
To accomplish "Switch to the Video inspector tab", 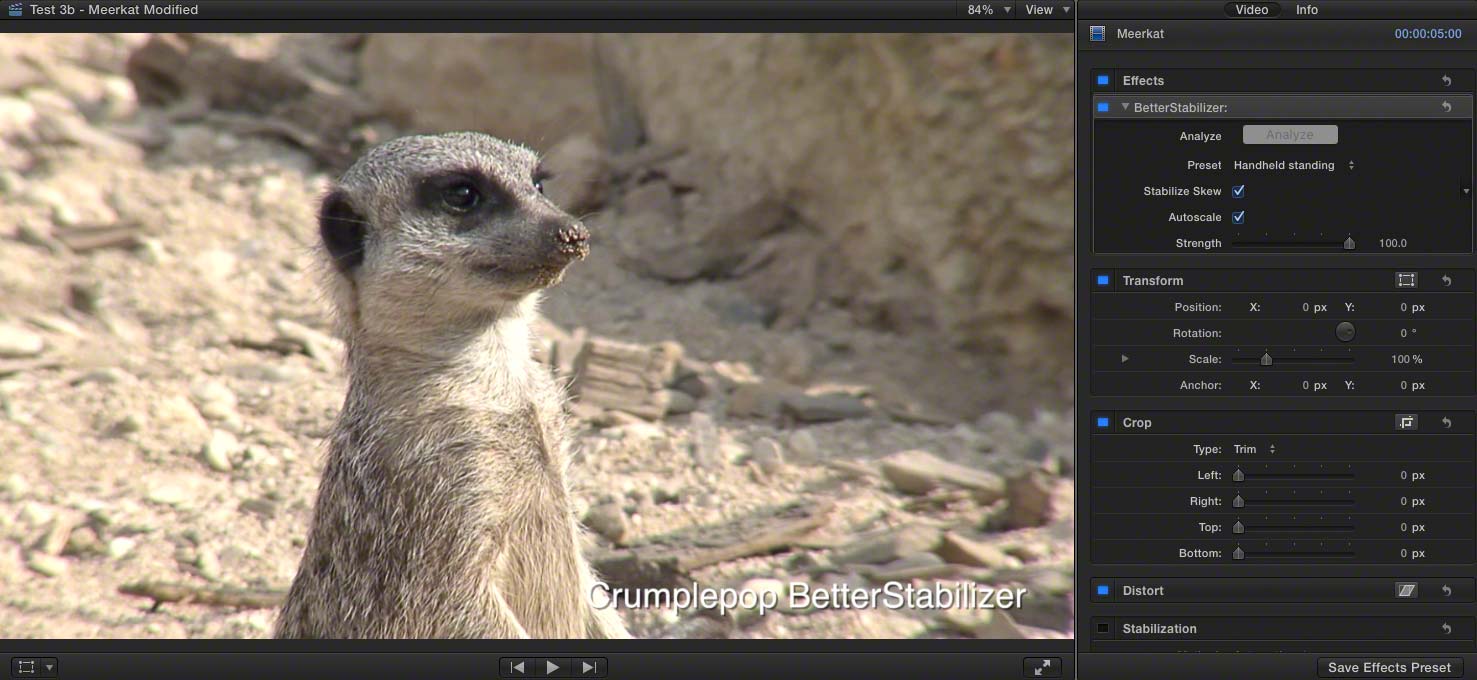I will click(x=1251, y=10).
